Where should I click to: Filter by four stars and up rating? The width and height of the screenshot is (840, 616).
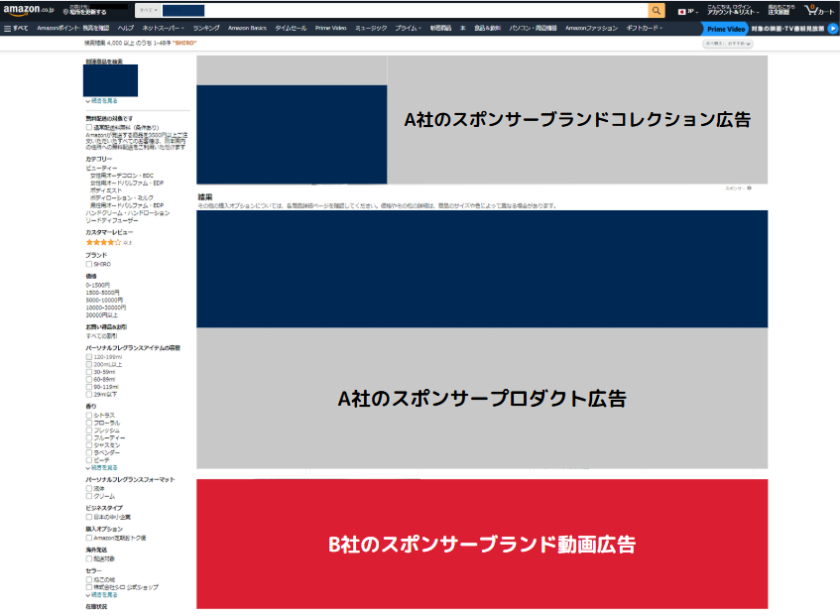click(103, 242)
